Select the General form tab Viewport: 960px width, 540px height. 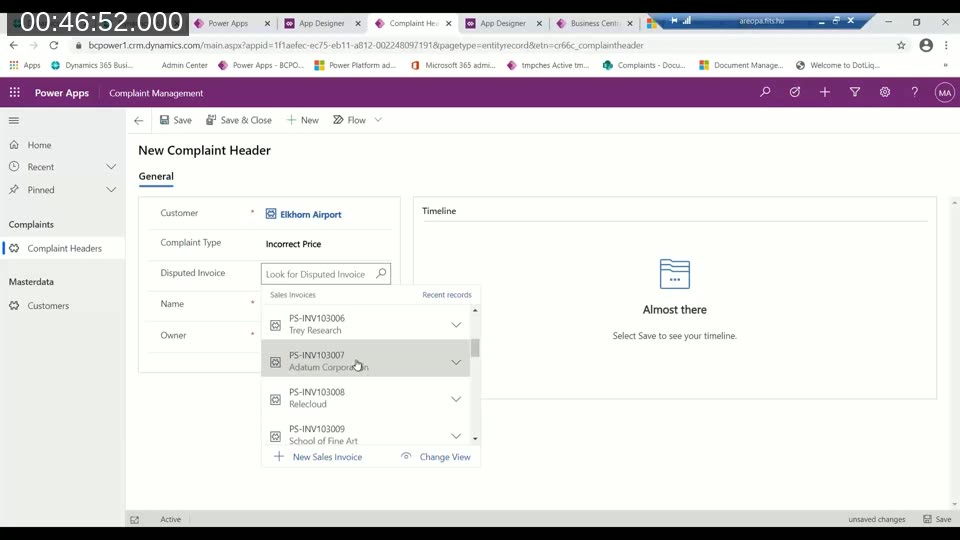156,176
